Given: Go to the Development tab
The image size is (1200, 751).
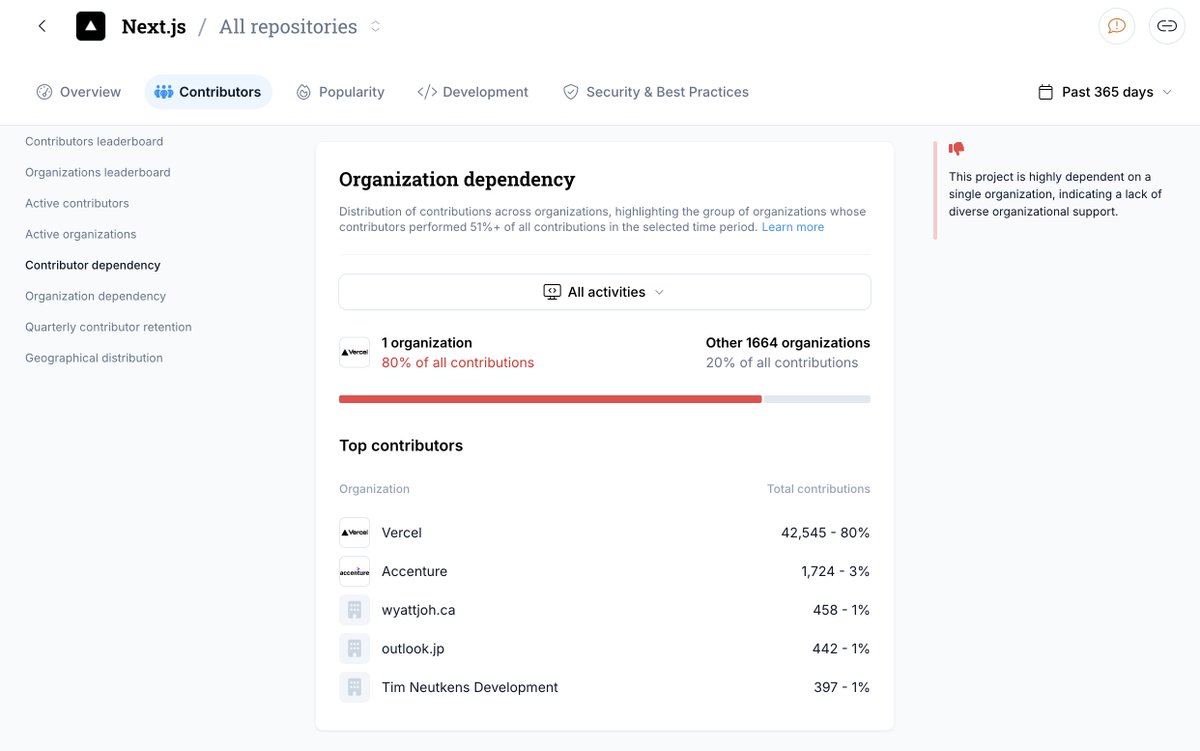Looking at the screenshot, I should 473,92.
